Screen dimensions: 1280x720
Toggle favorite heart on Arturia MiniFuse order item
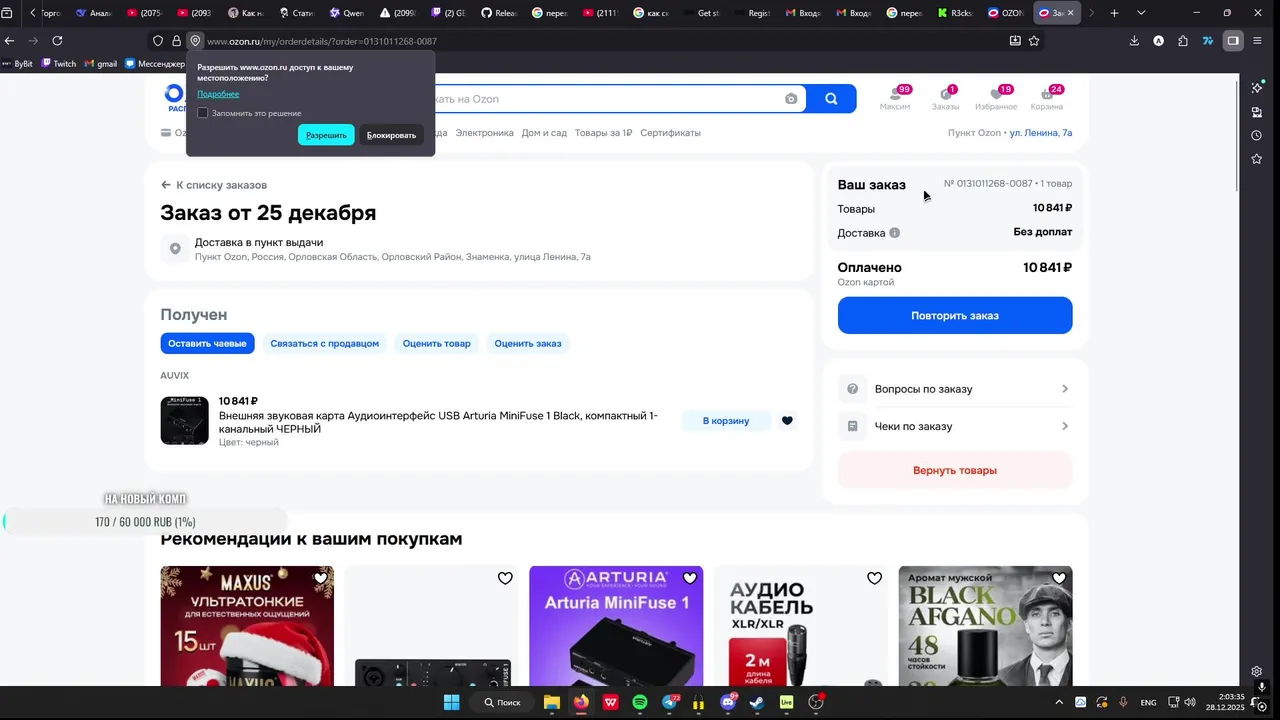787,421
